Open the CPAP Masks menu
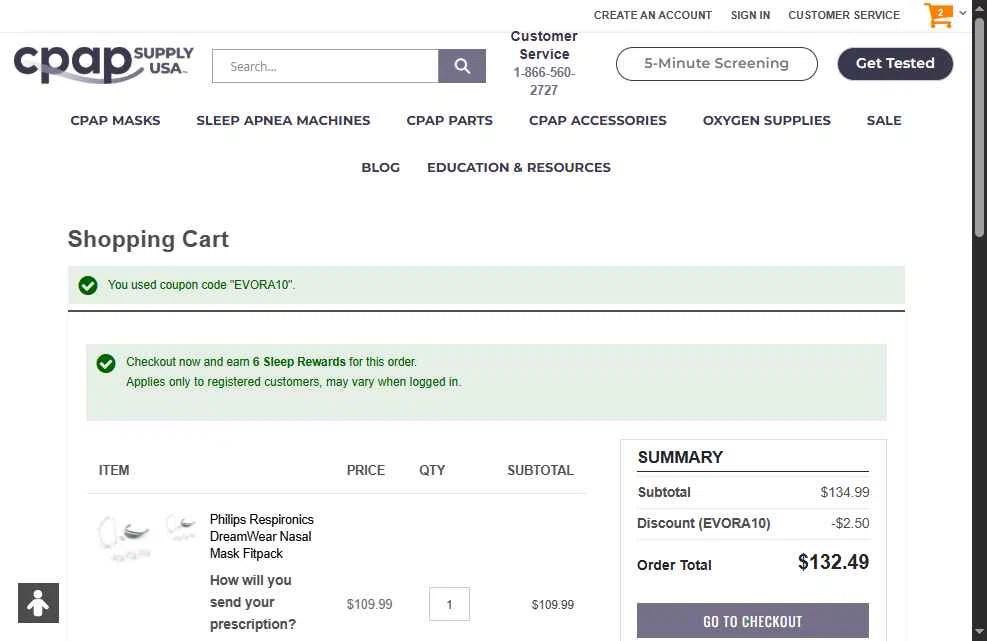The height and width of the screenshot is (641, 987). coord(115,120)
